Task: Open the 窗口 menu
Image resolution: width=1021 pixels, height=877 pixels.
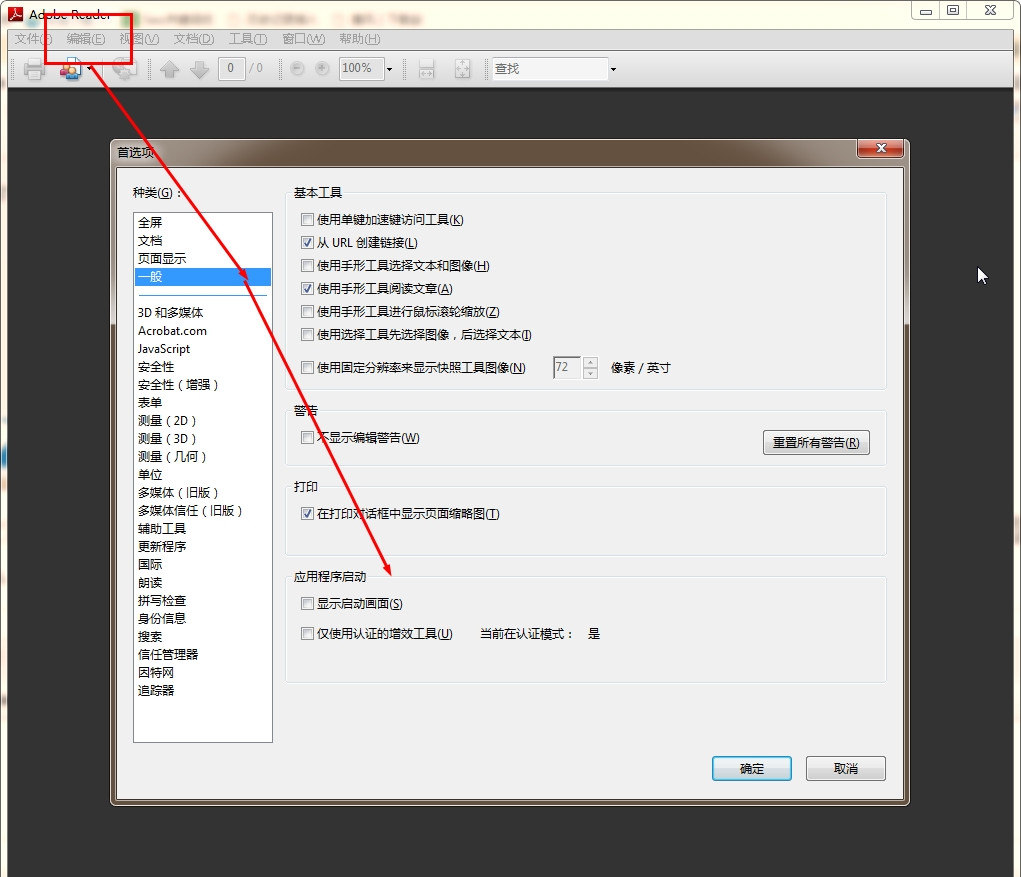Action: (303, 39)
